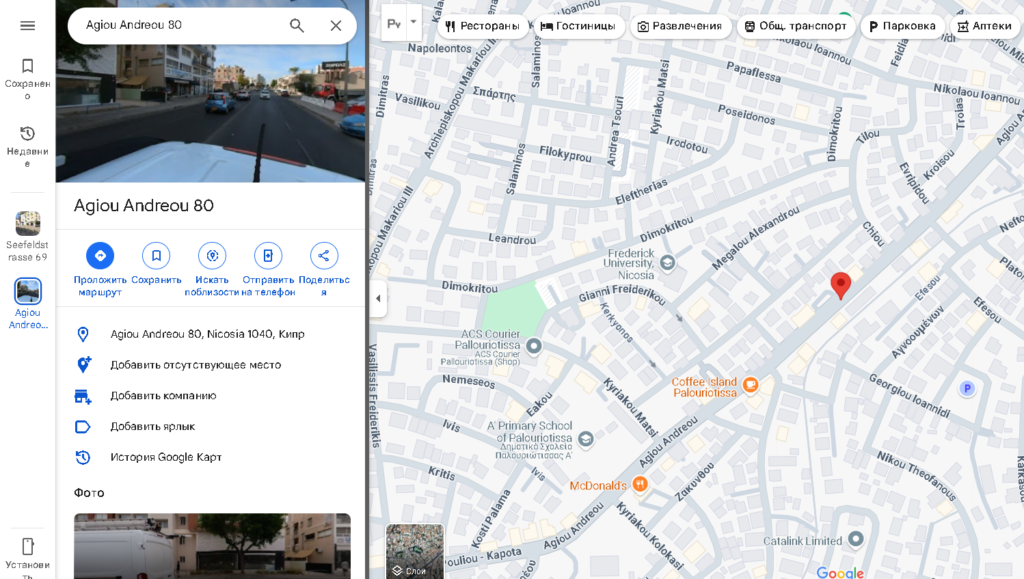Filter map by Restaurants chip

483,26
